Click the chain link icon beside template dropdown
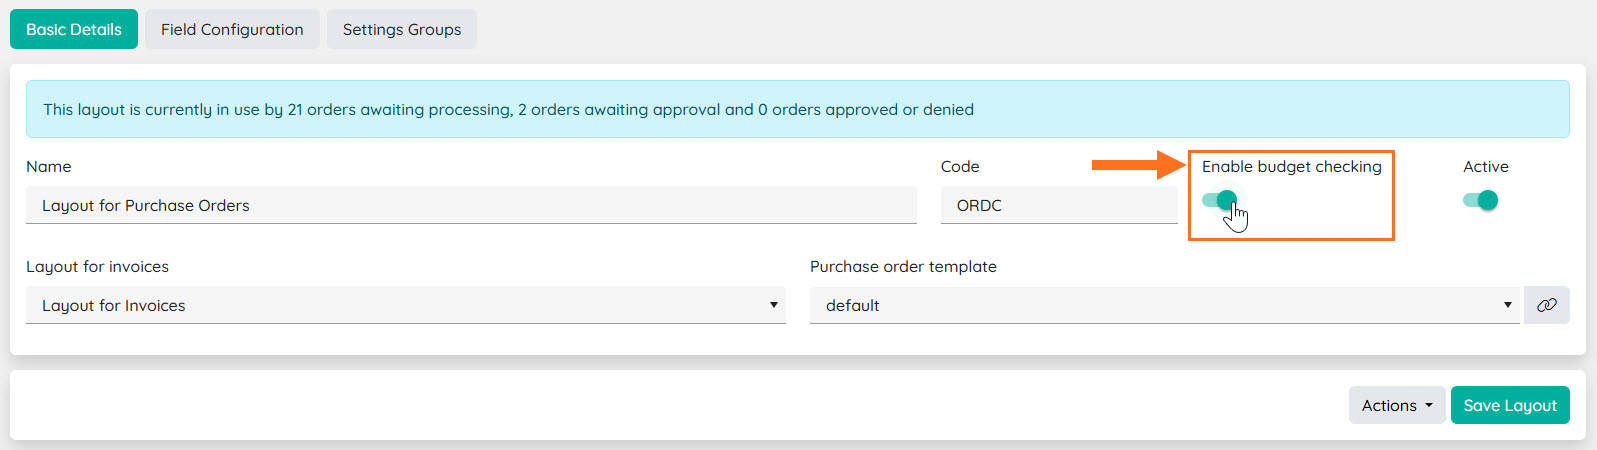 tap(1546, 305)
